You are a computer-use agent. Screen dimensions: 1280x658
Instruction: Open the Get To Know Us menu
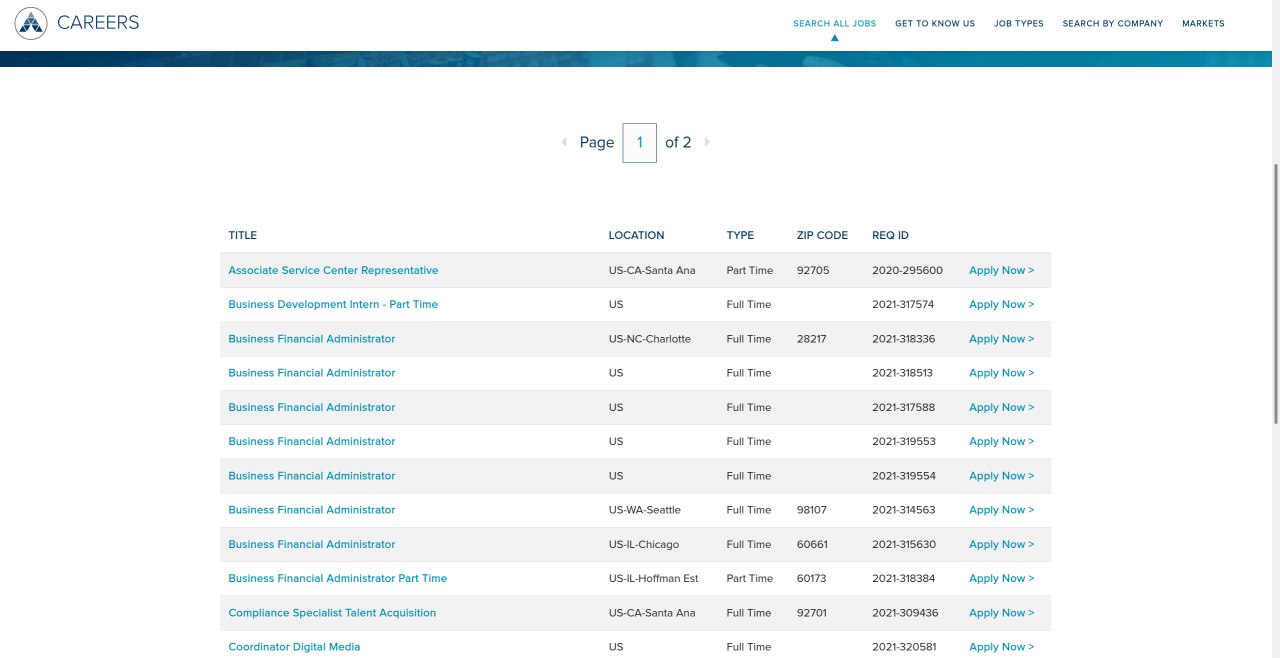click(935, 23)
